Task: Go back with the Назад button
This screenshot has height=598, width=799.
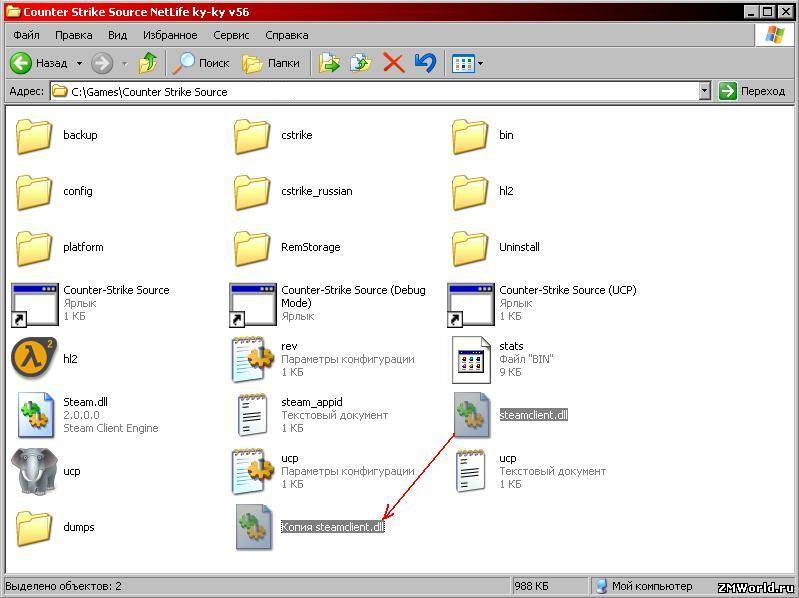Action: [39, 63]
